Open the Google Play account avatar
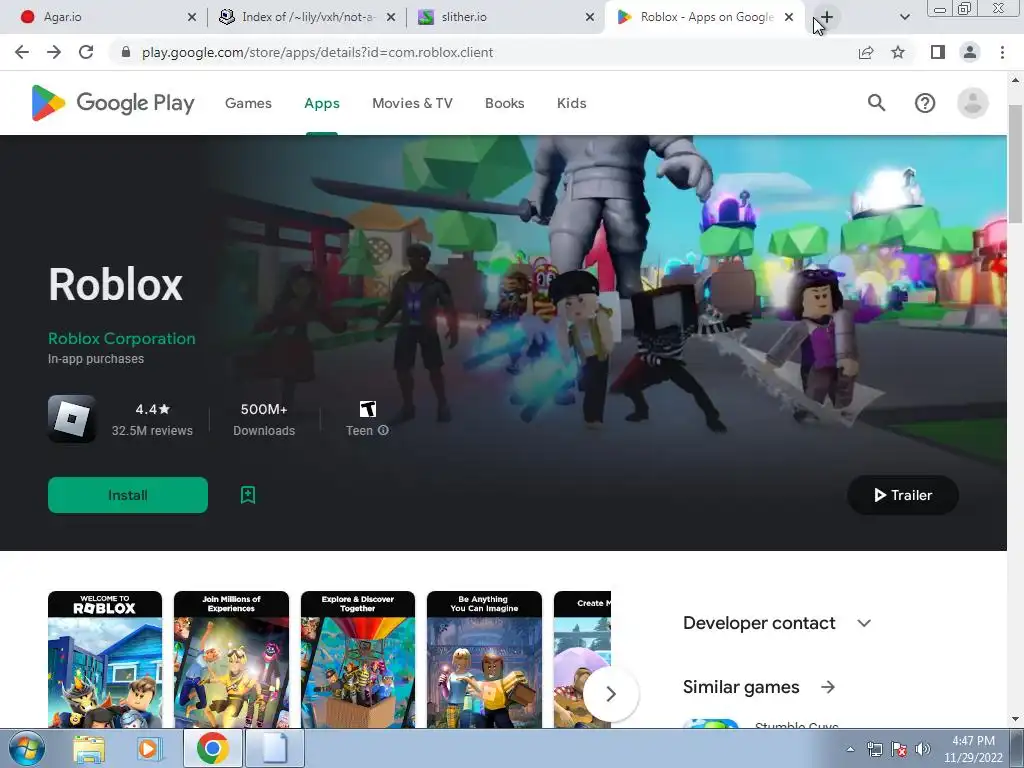The image size is (1024, 768). coord(972,103)
